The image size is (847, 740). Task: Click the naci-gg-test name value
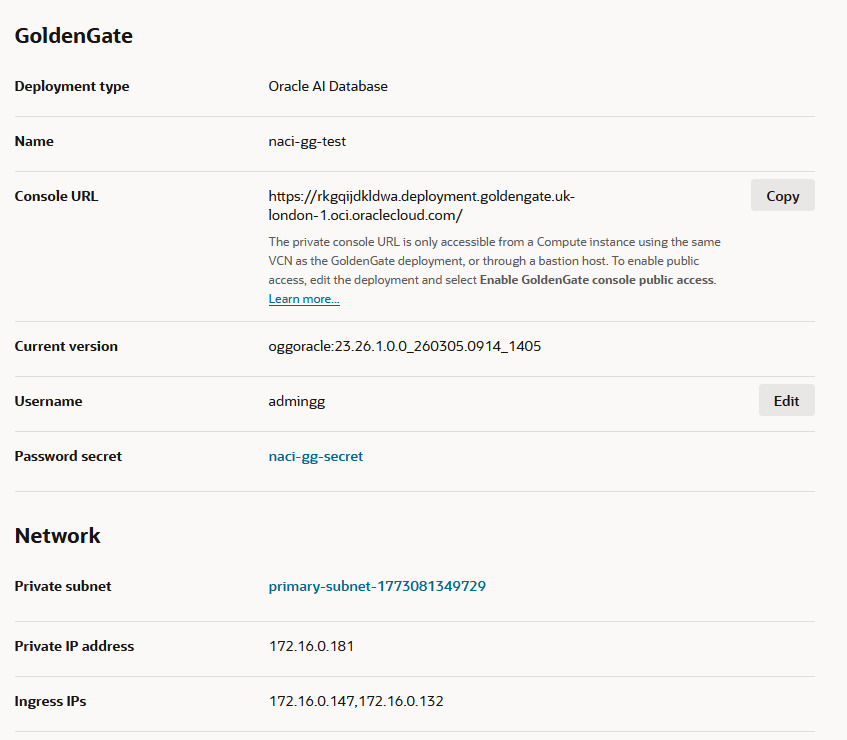(x=307, y=141)
